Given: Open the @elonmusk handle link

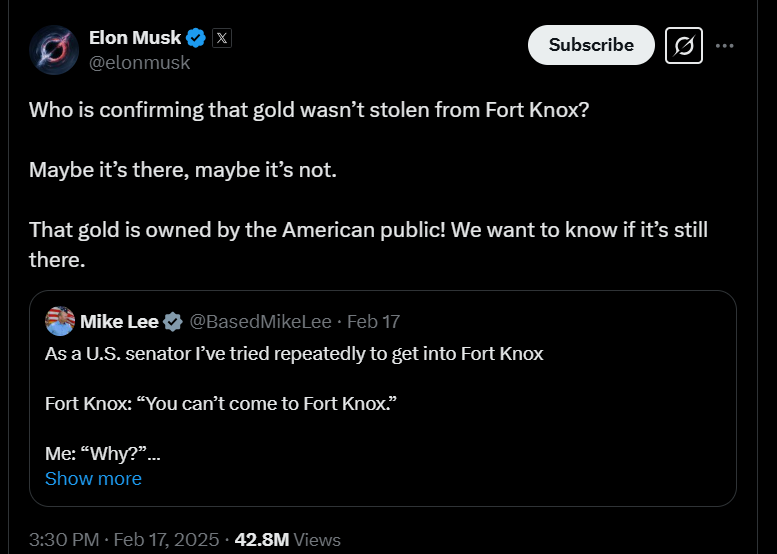Looking at the screenshot, I should pos(139,63).
